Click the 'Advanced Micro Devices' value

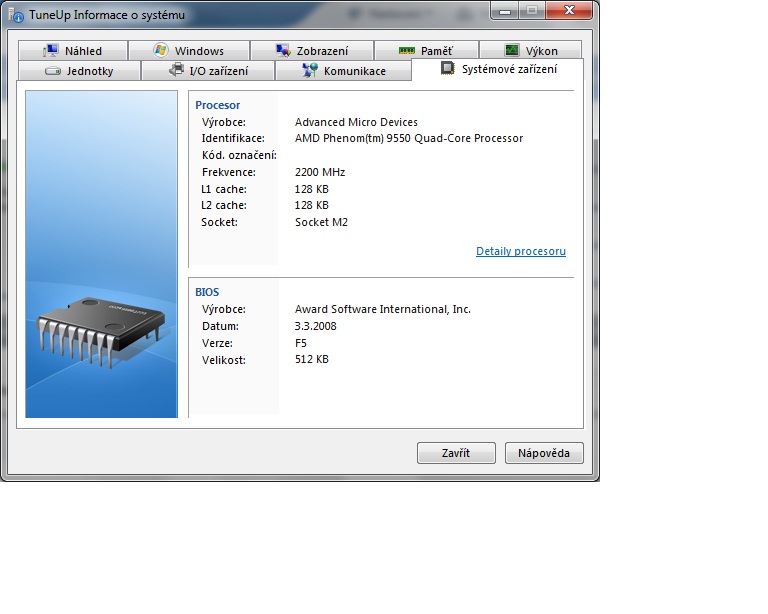[356, 122]
